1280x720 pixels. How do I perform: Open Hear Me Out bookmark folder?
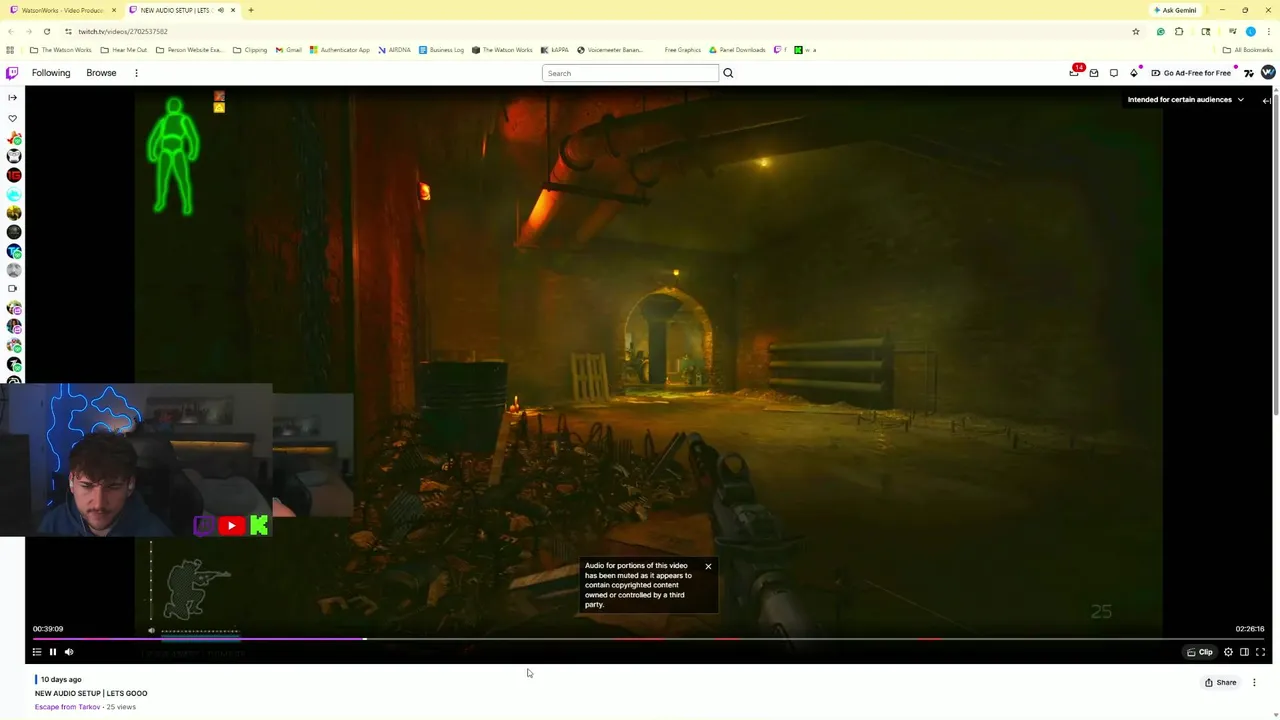(124, 50)
